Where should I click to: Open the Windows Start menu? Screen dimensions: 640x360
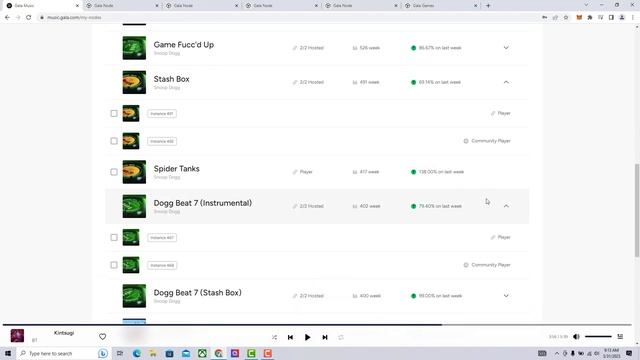(8, 353)
